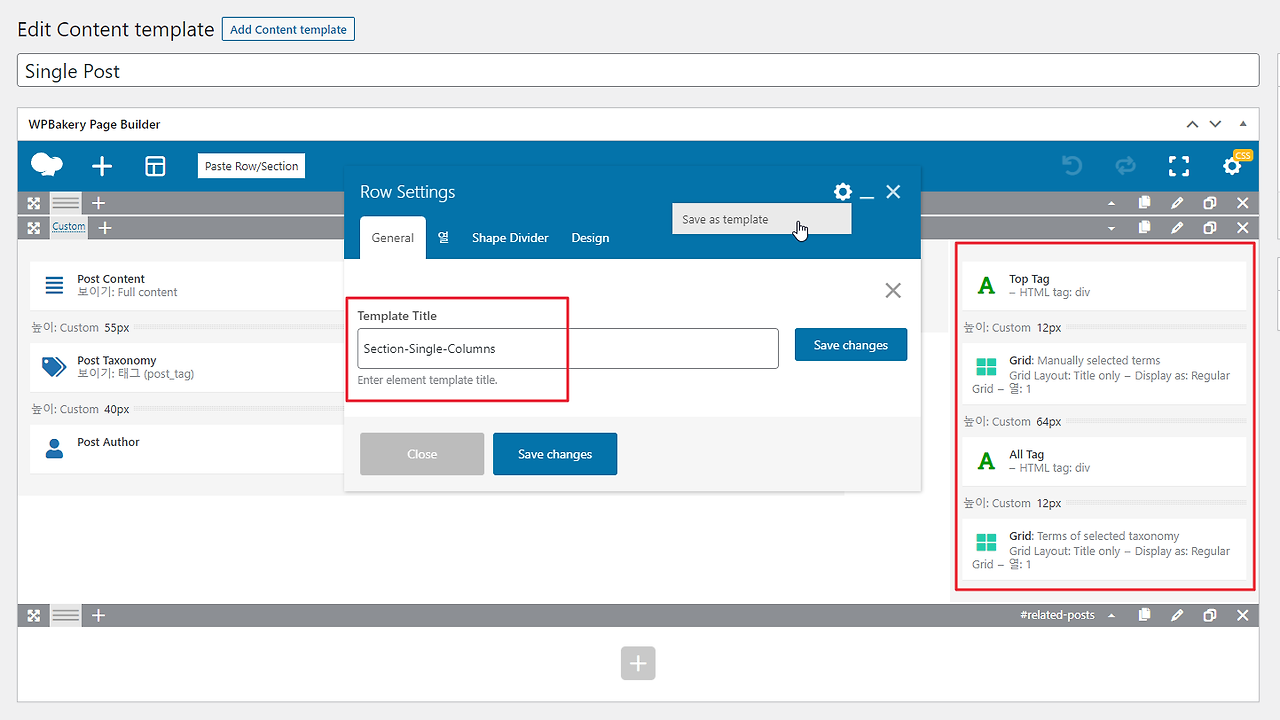
Task: Focus the Single Post title field
Action: point(638,71)
